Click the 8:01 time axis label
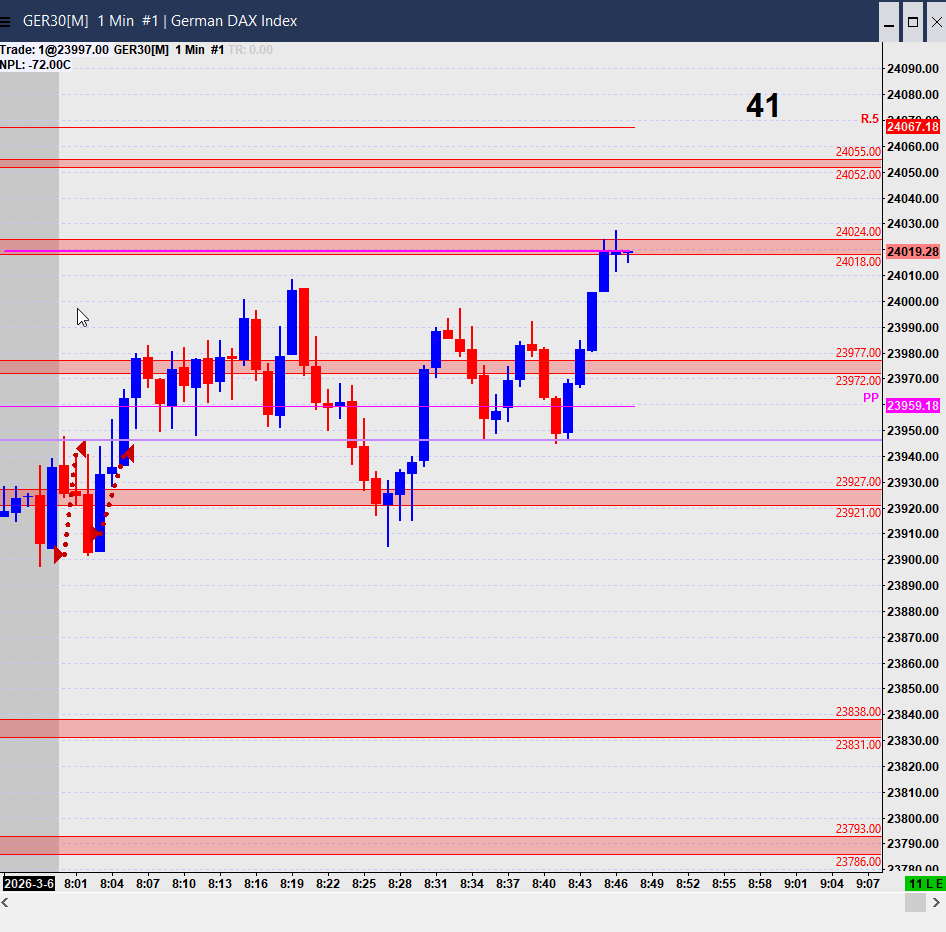The width and height of the screenshot is (946, 932). tap(75, 884)
